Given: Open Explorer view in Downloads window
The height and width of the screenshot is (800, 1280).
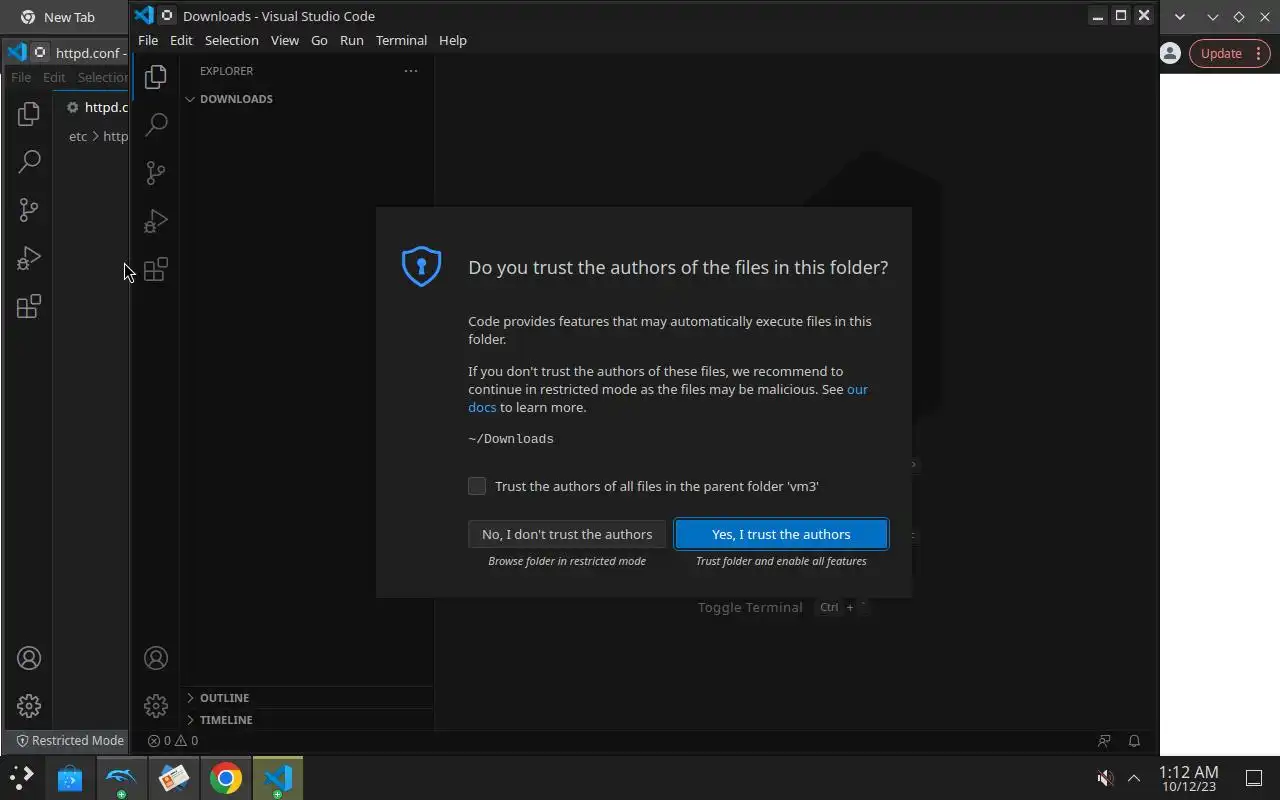Looking at the screenshot, I should (155, 77).
